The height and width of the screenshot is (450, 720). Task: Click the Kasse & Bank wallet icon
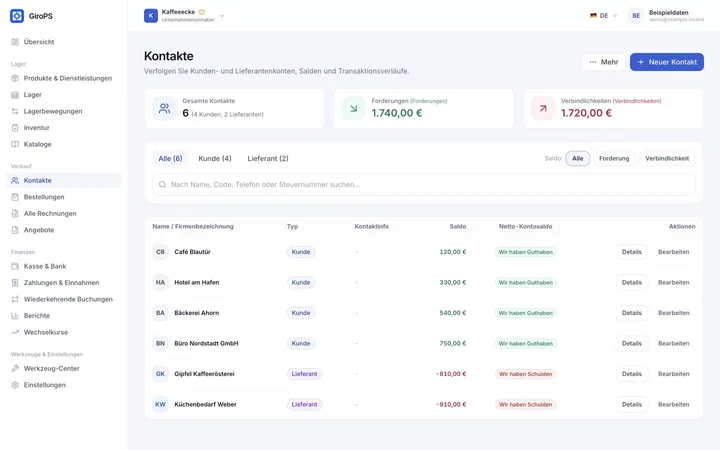click(15, 266)
